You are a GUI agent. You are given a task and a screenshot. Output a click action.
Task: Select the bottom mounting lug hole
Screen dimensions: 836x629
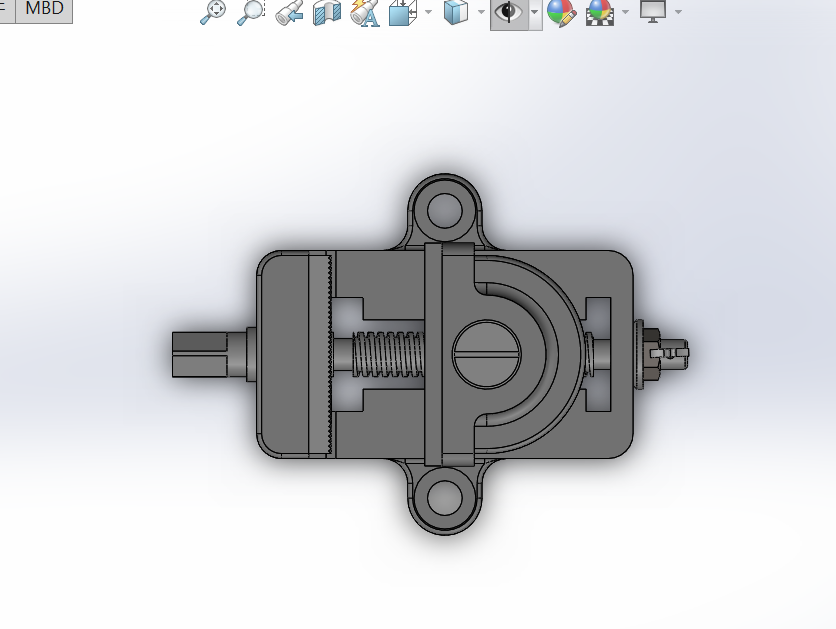coord(444,498)
